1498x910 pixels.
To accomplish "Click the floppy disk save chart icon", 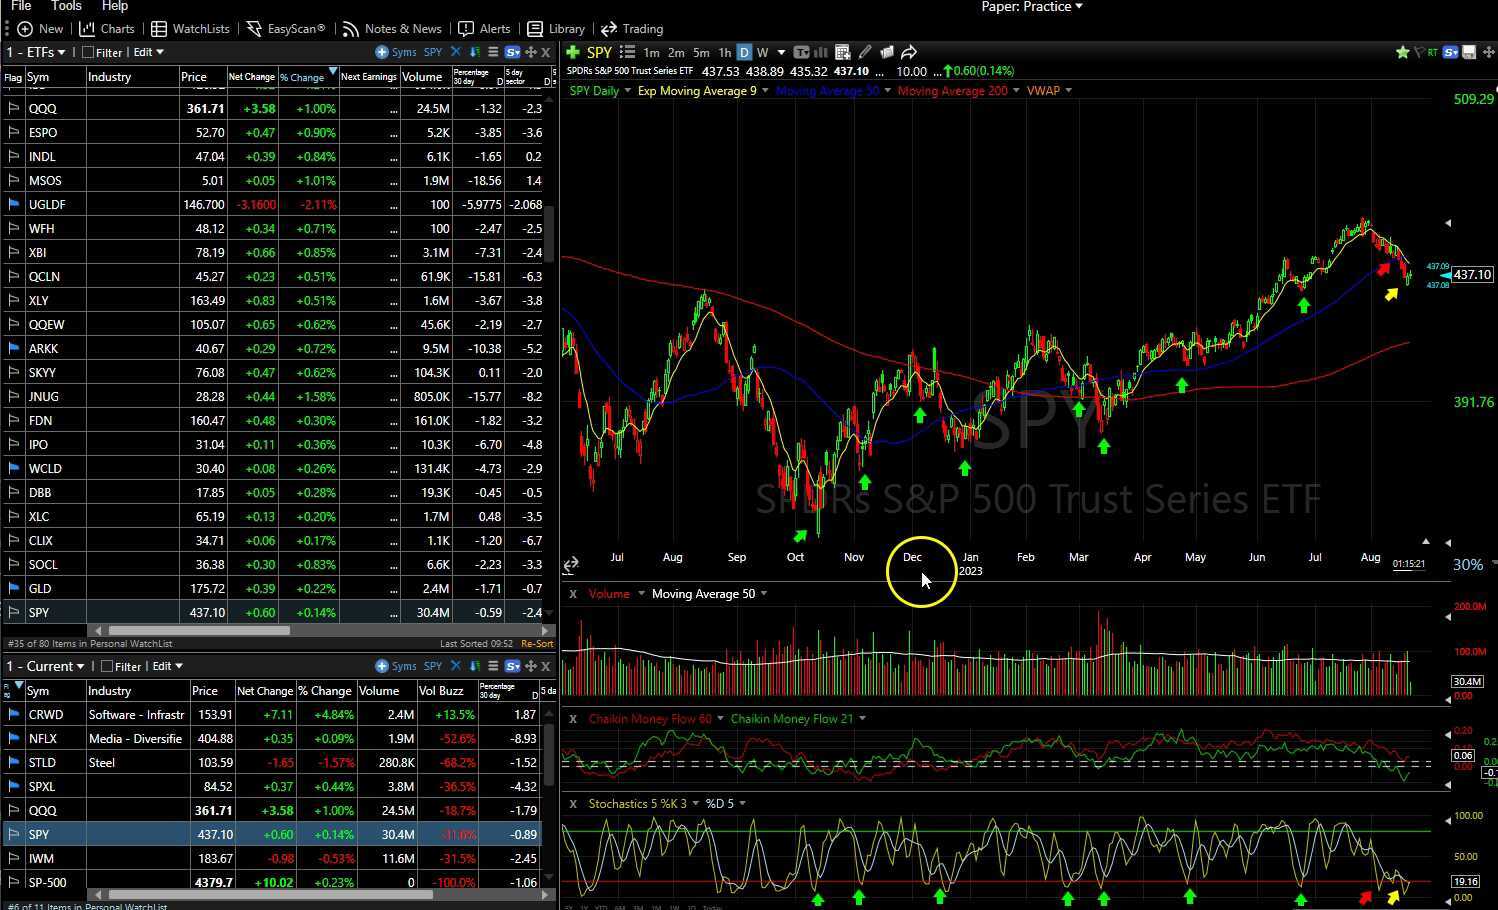I will pos(1469,52).
